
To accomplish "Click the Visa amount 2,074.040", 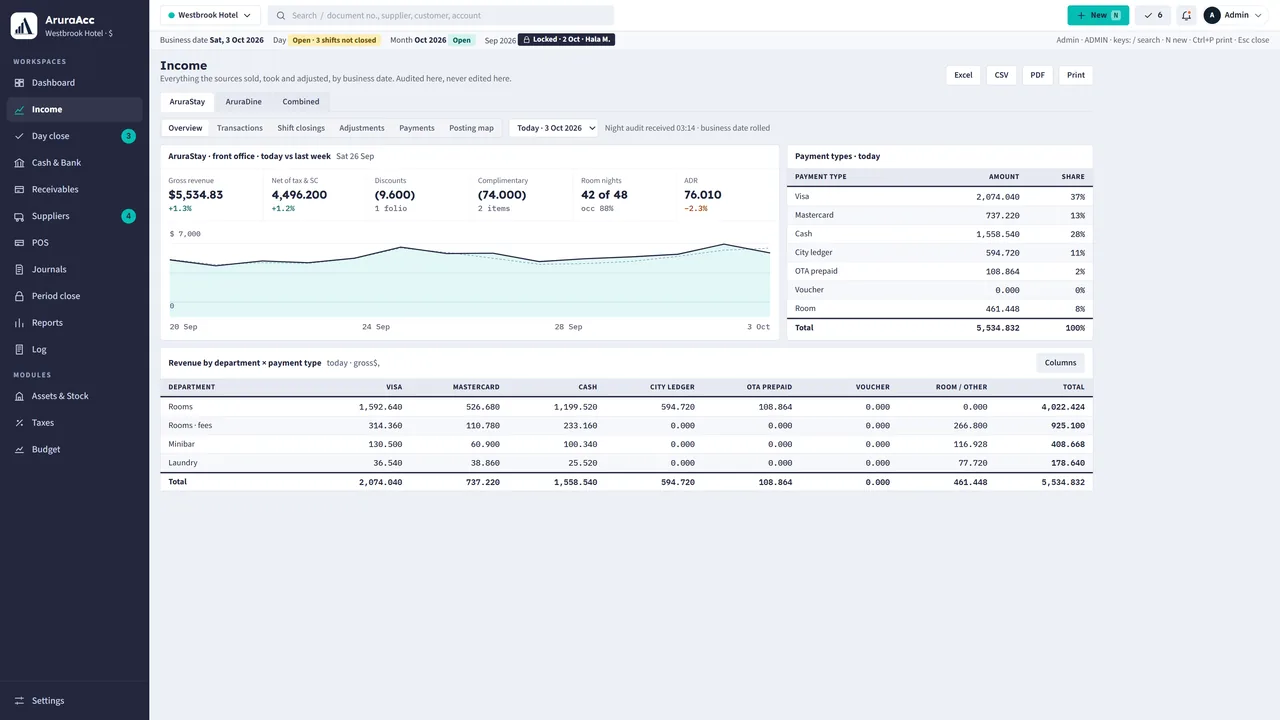I will click(998, 197).
